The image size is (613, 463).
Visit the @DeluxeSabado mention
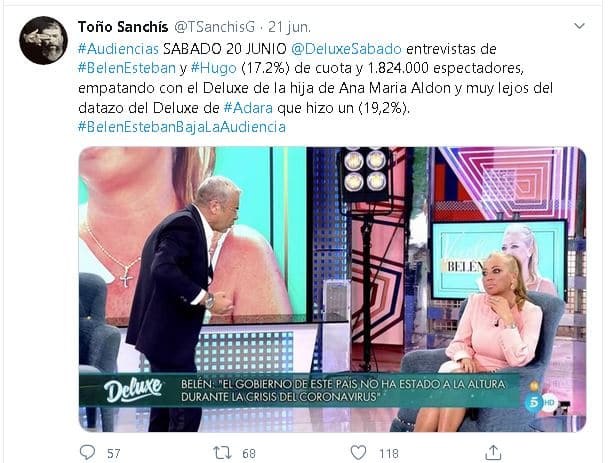click(346, 49)
